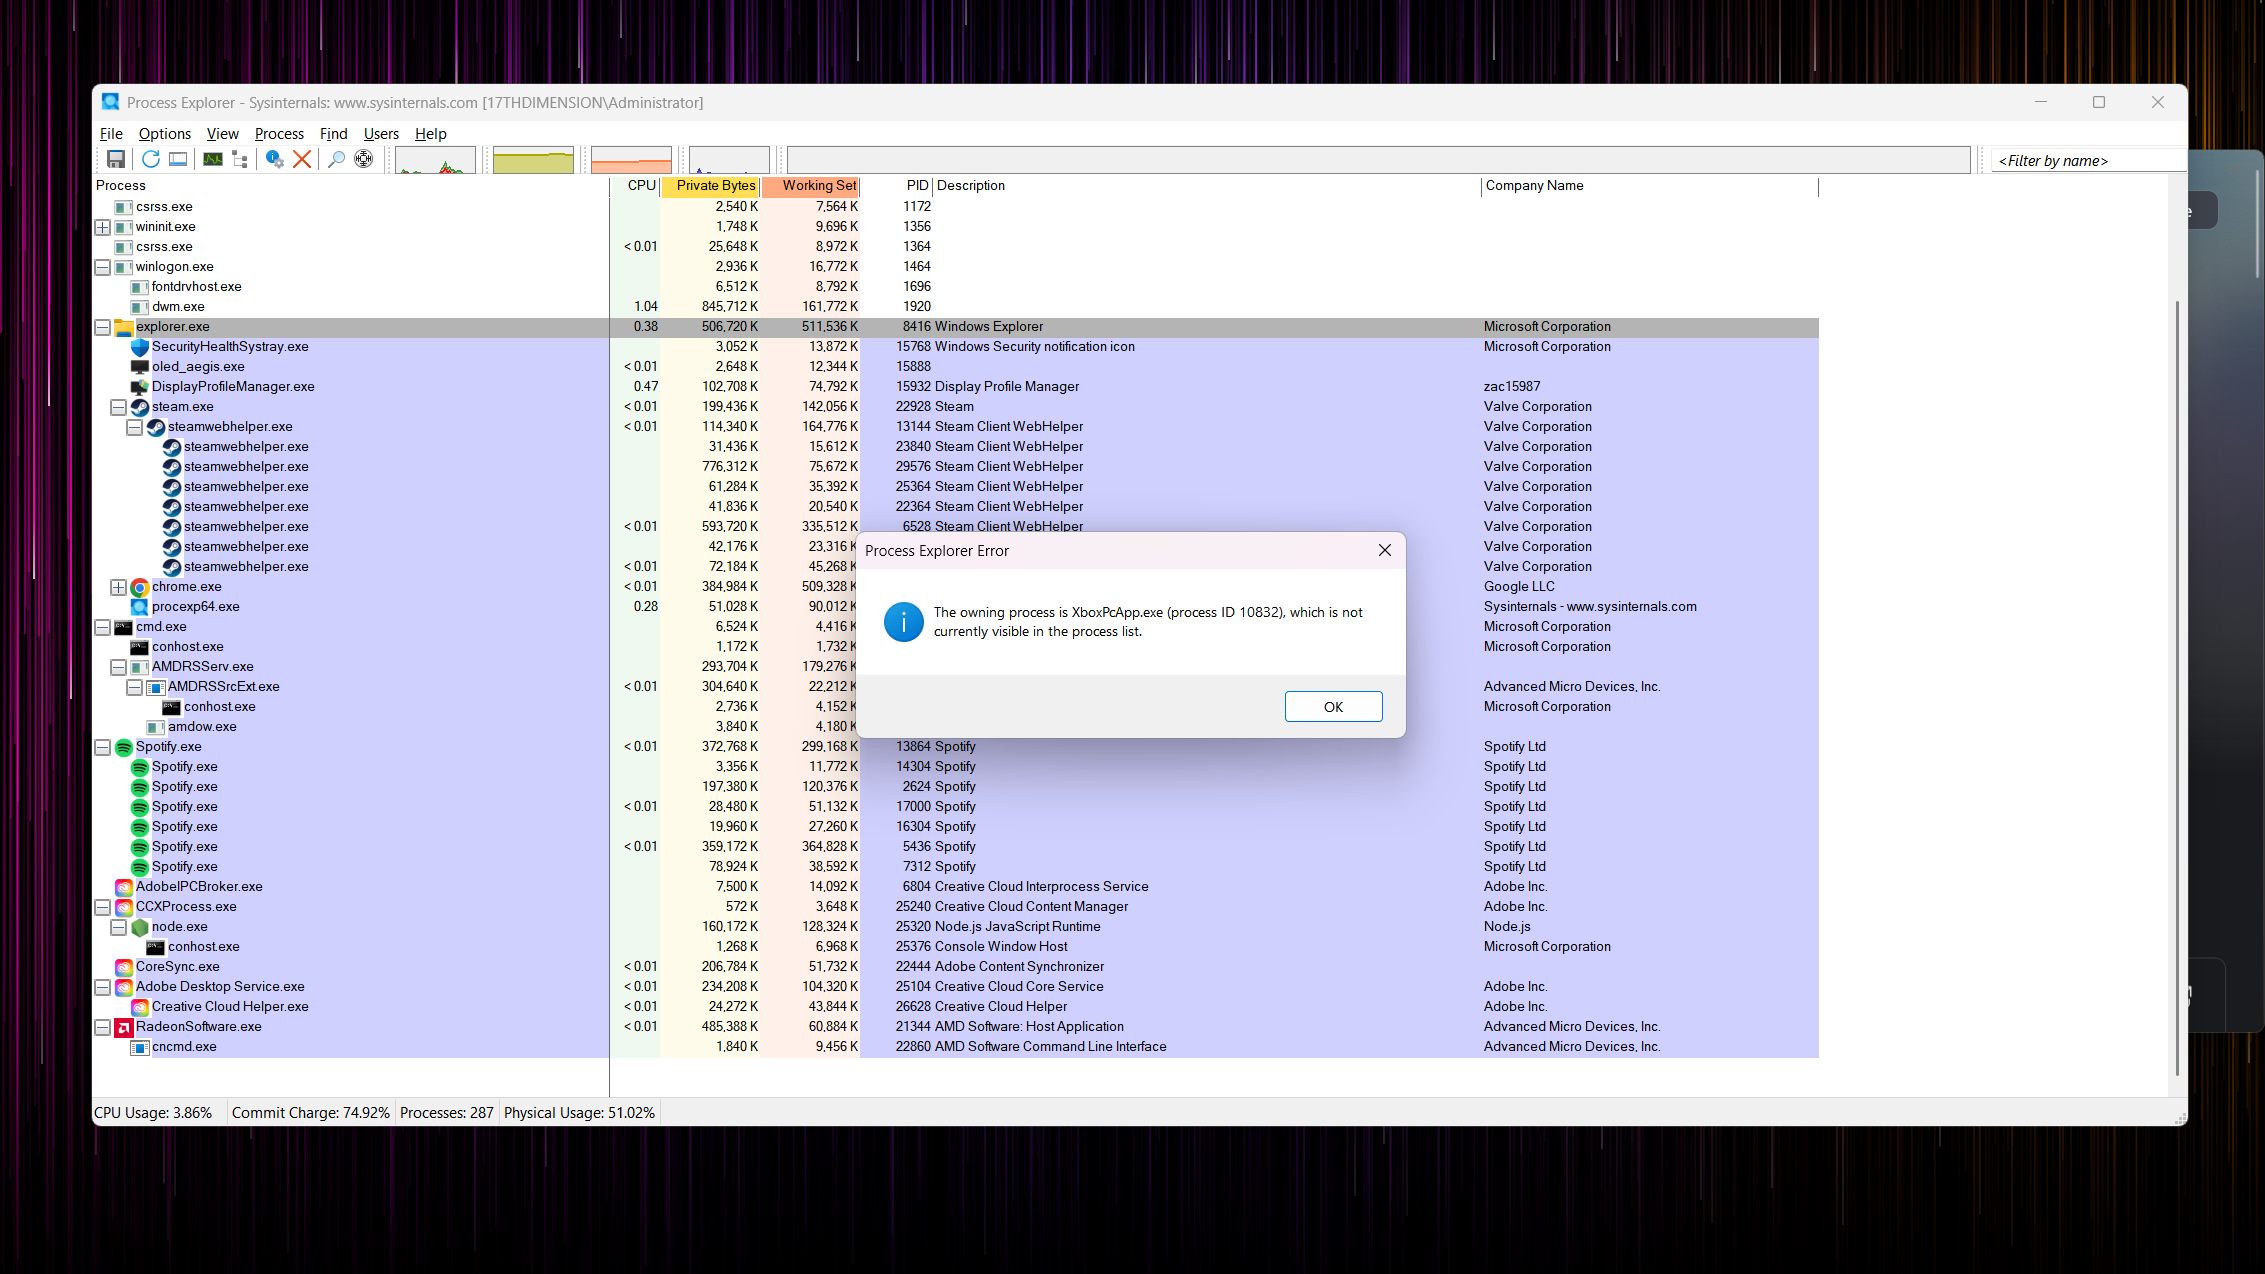
Task: Expand the wininit.exe tree node
Action: [x=102, y=227]
